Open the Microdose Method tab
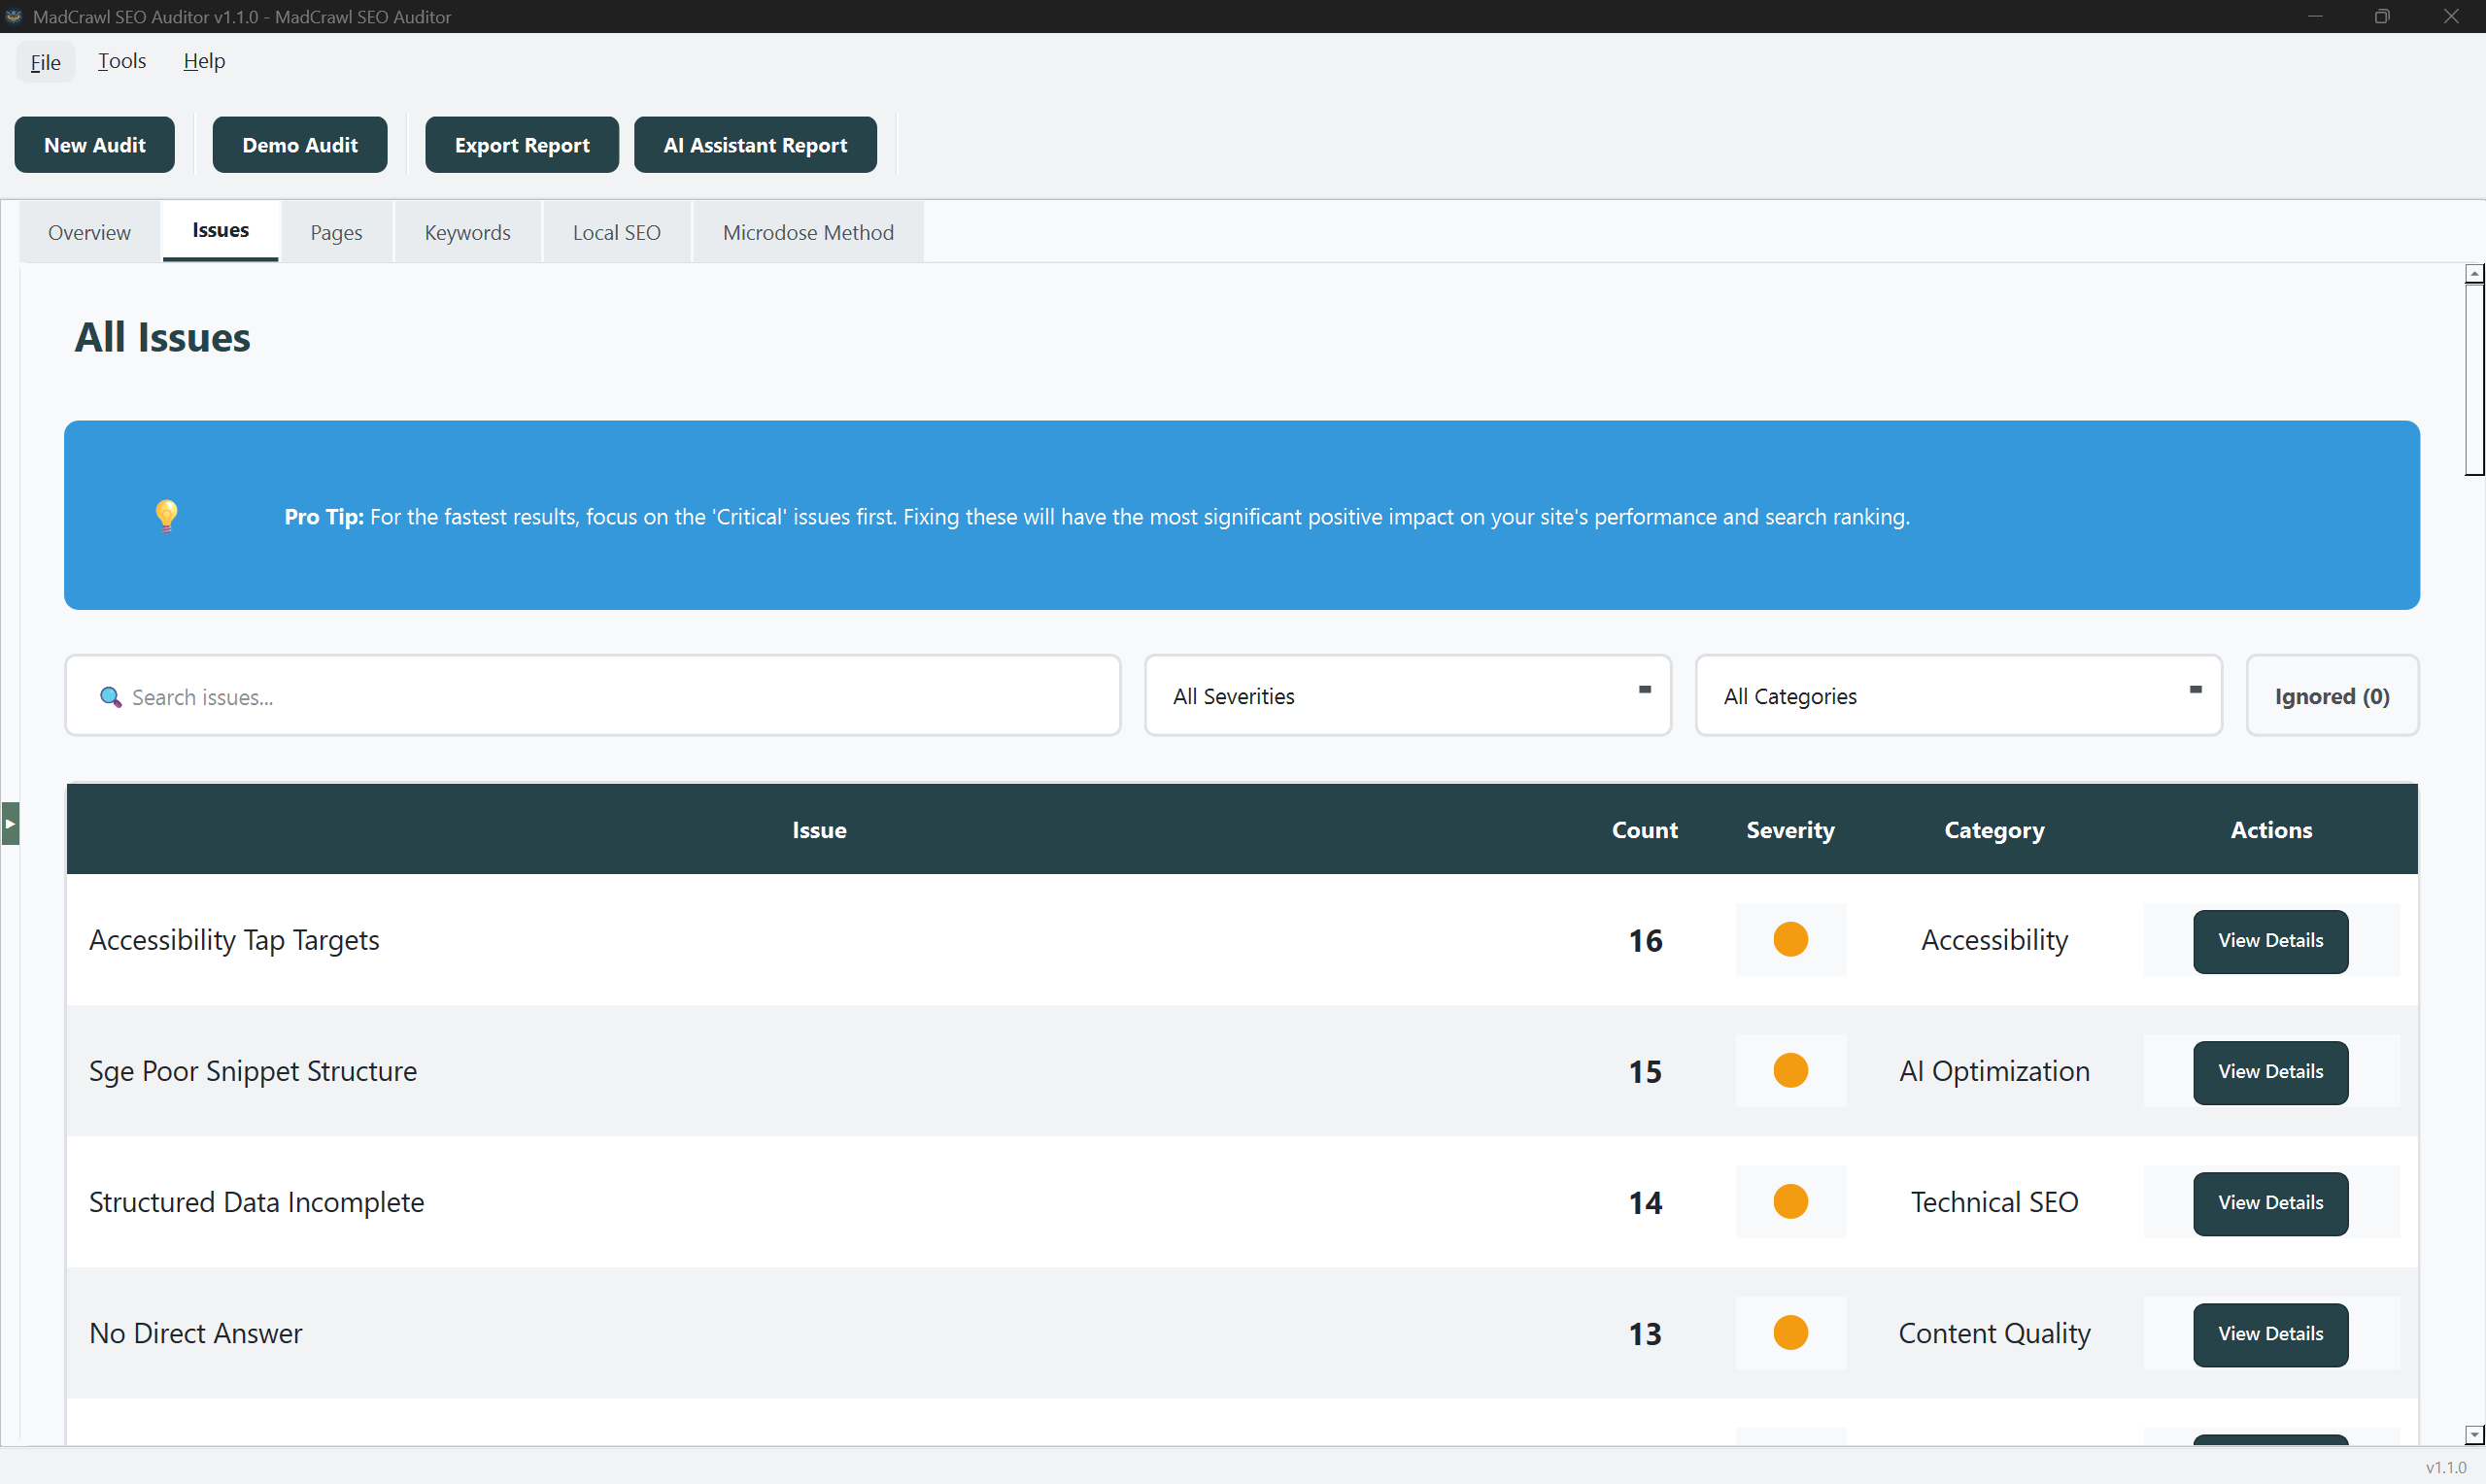The height and width of the screenshot is (1484, 2486). point(807,232)
